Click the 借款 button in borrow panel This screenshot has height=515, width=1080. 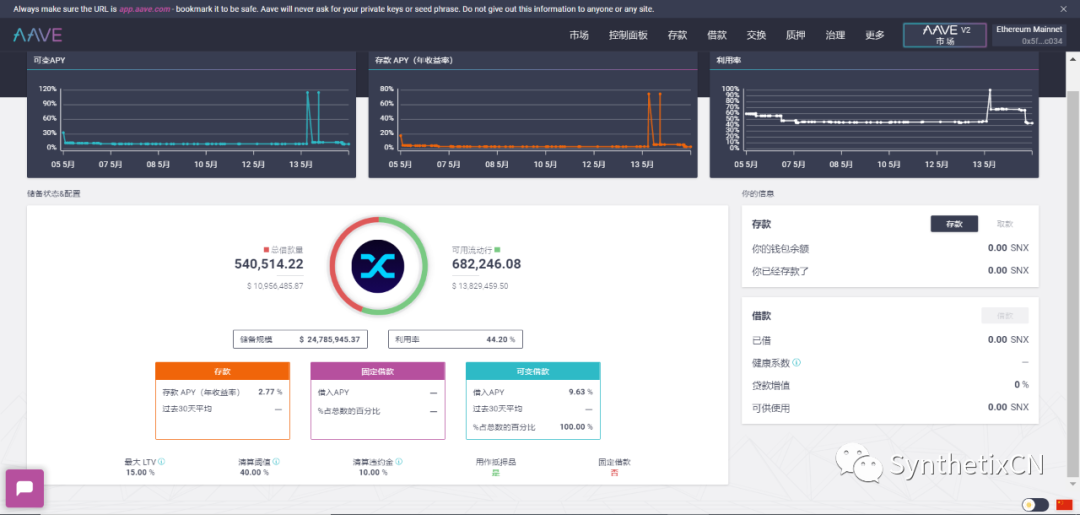click(1004, 316)
